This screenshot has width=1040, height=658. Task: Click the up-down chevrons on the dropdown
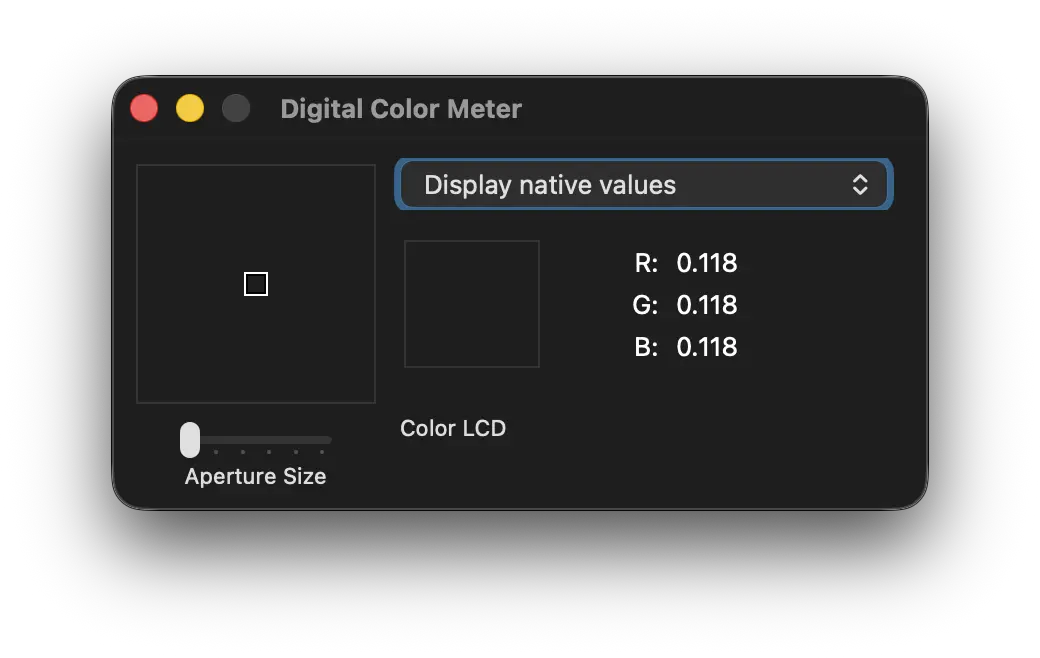pos(860,185)
